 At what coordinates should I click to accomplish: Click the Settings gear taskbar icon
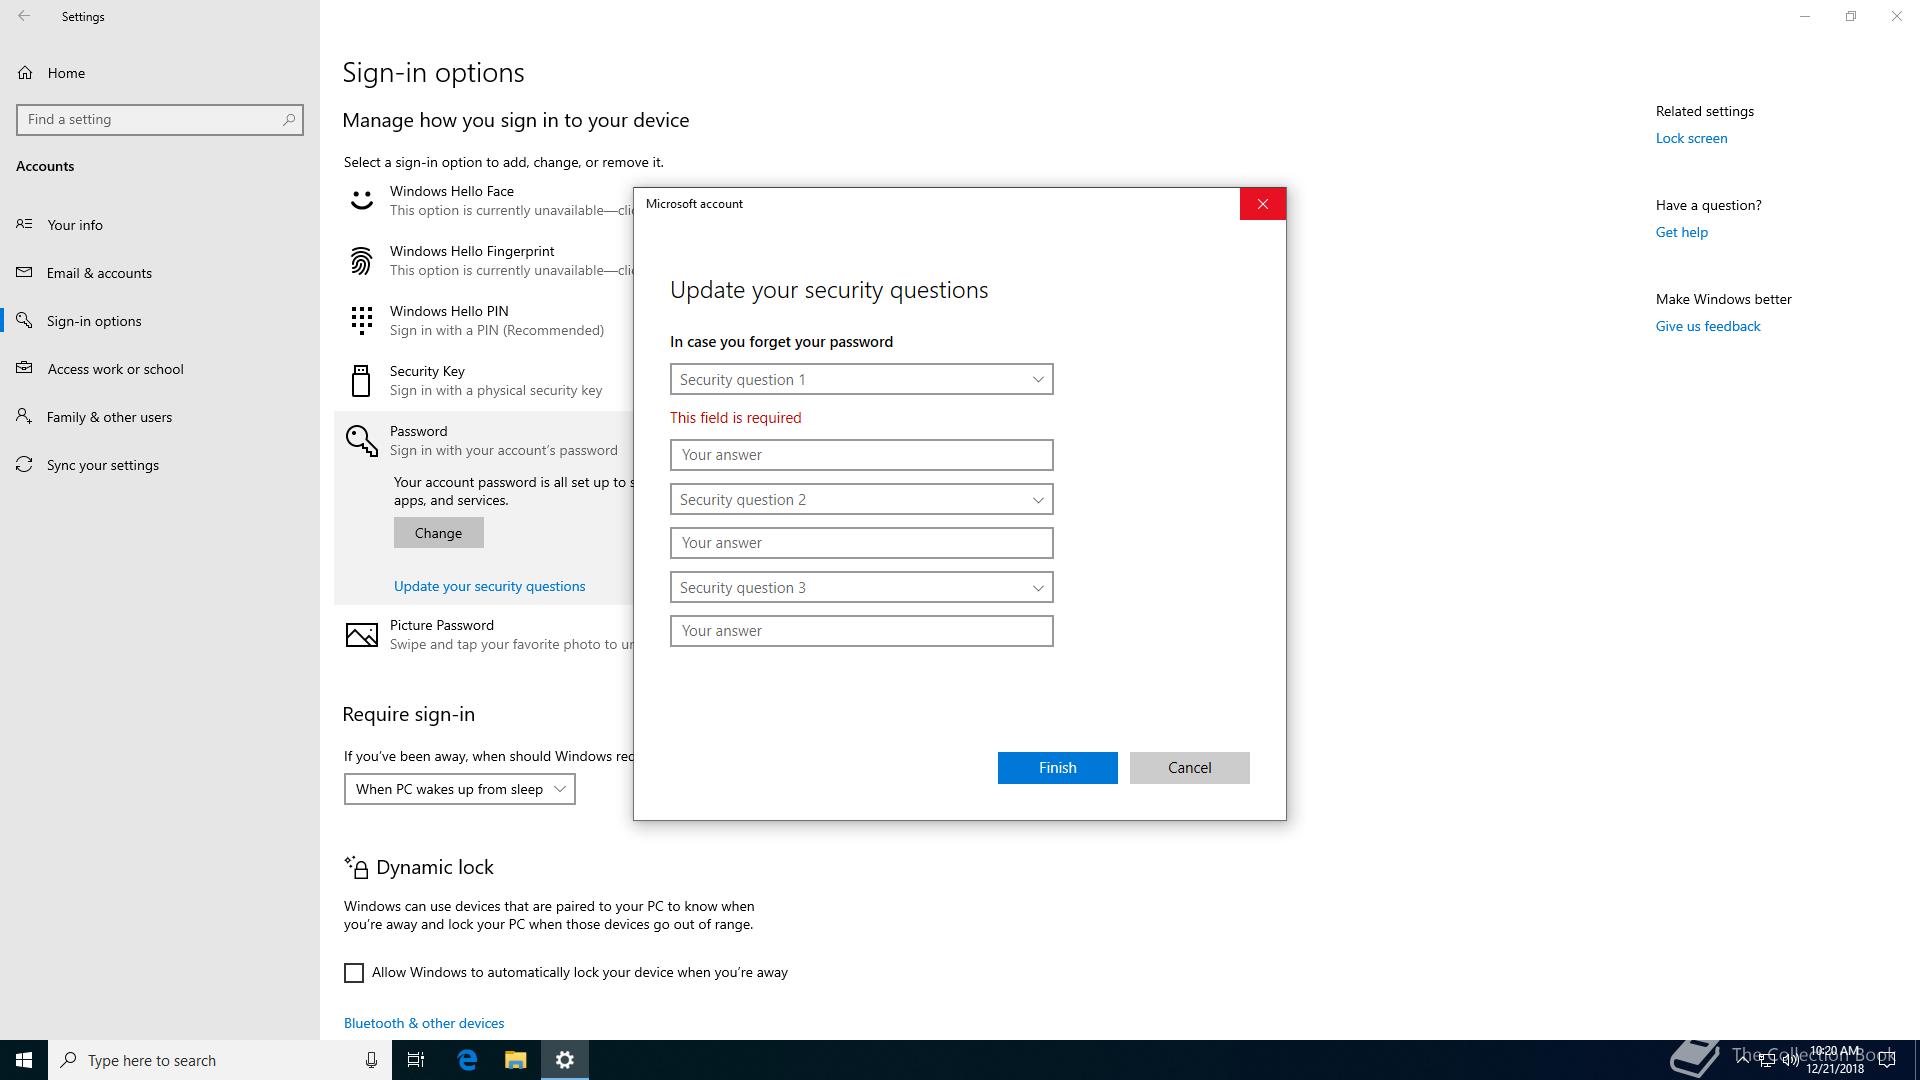pyautogui.click(x=565, y=1060)
